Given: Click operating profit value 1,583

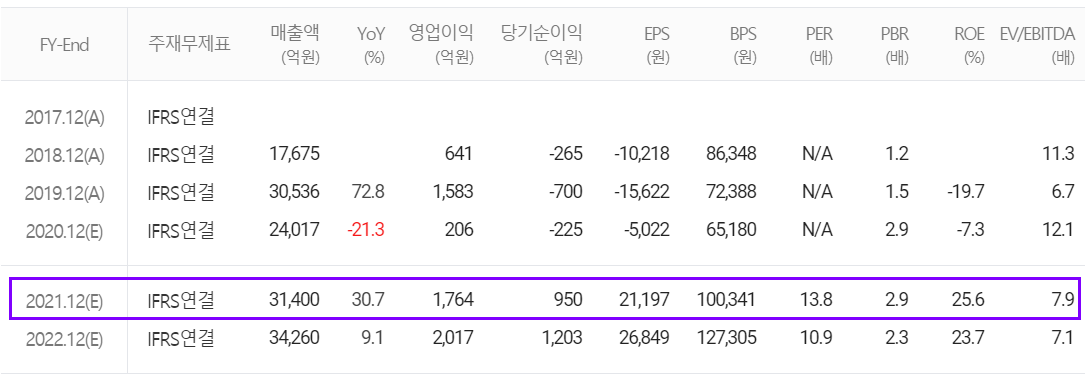Looking at the screenshot, I should 454,192.
